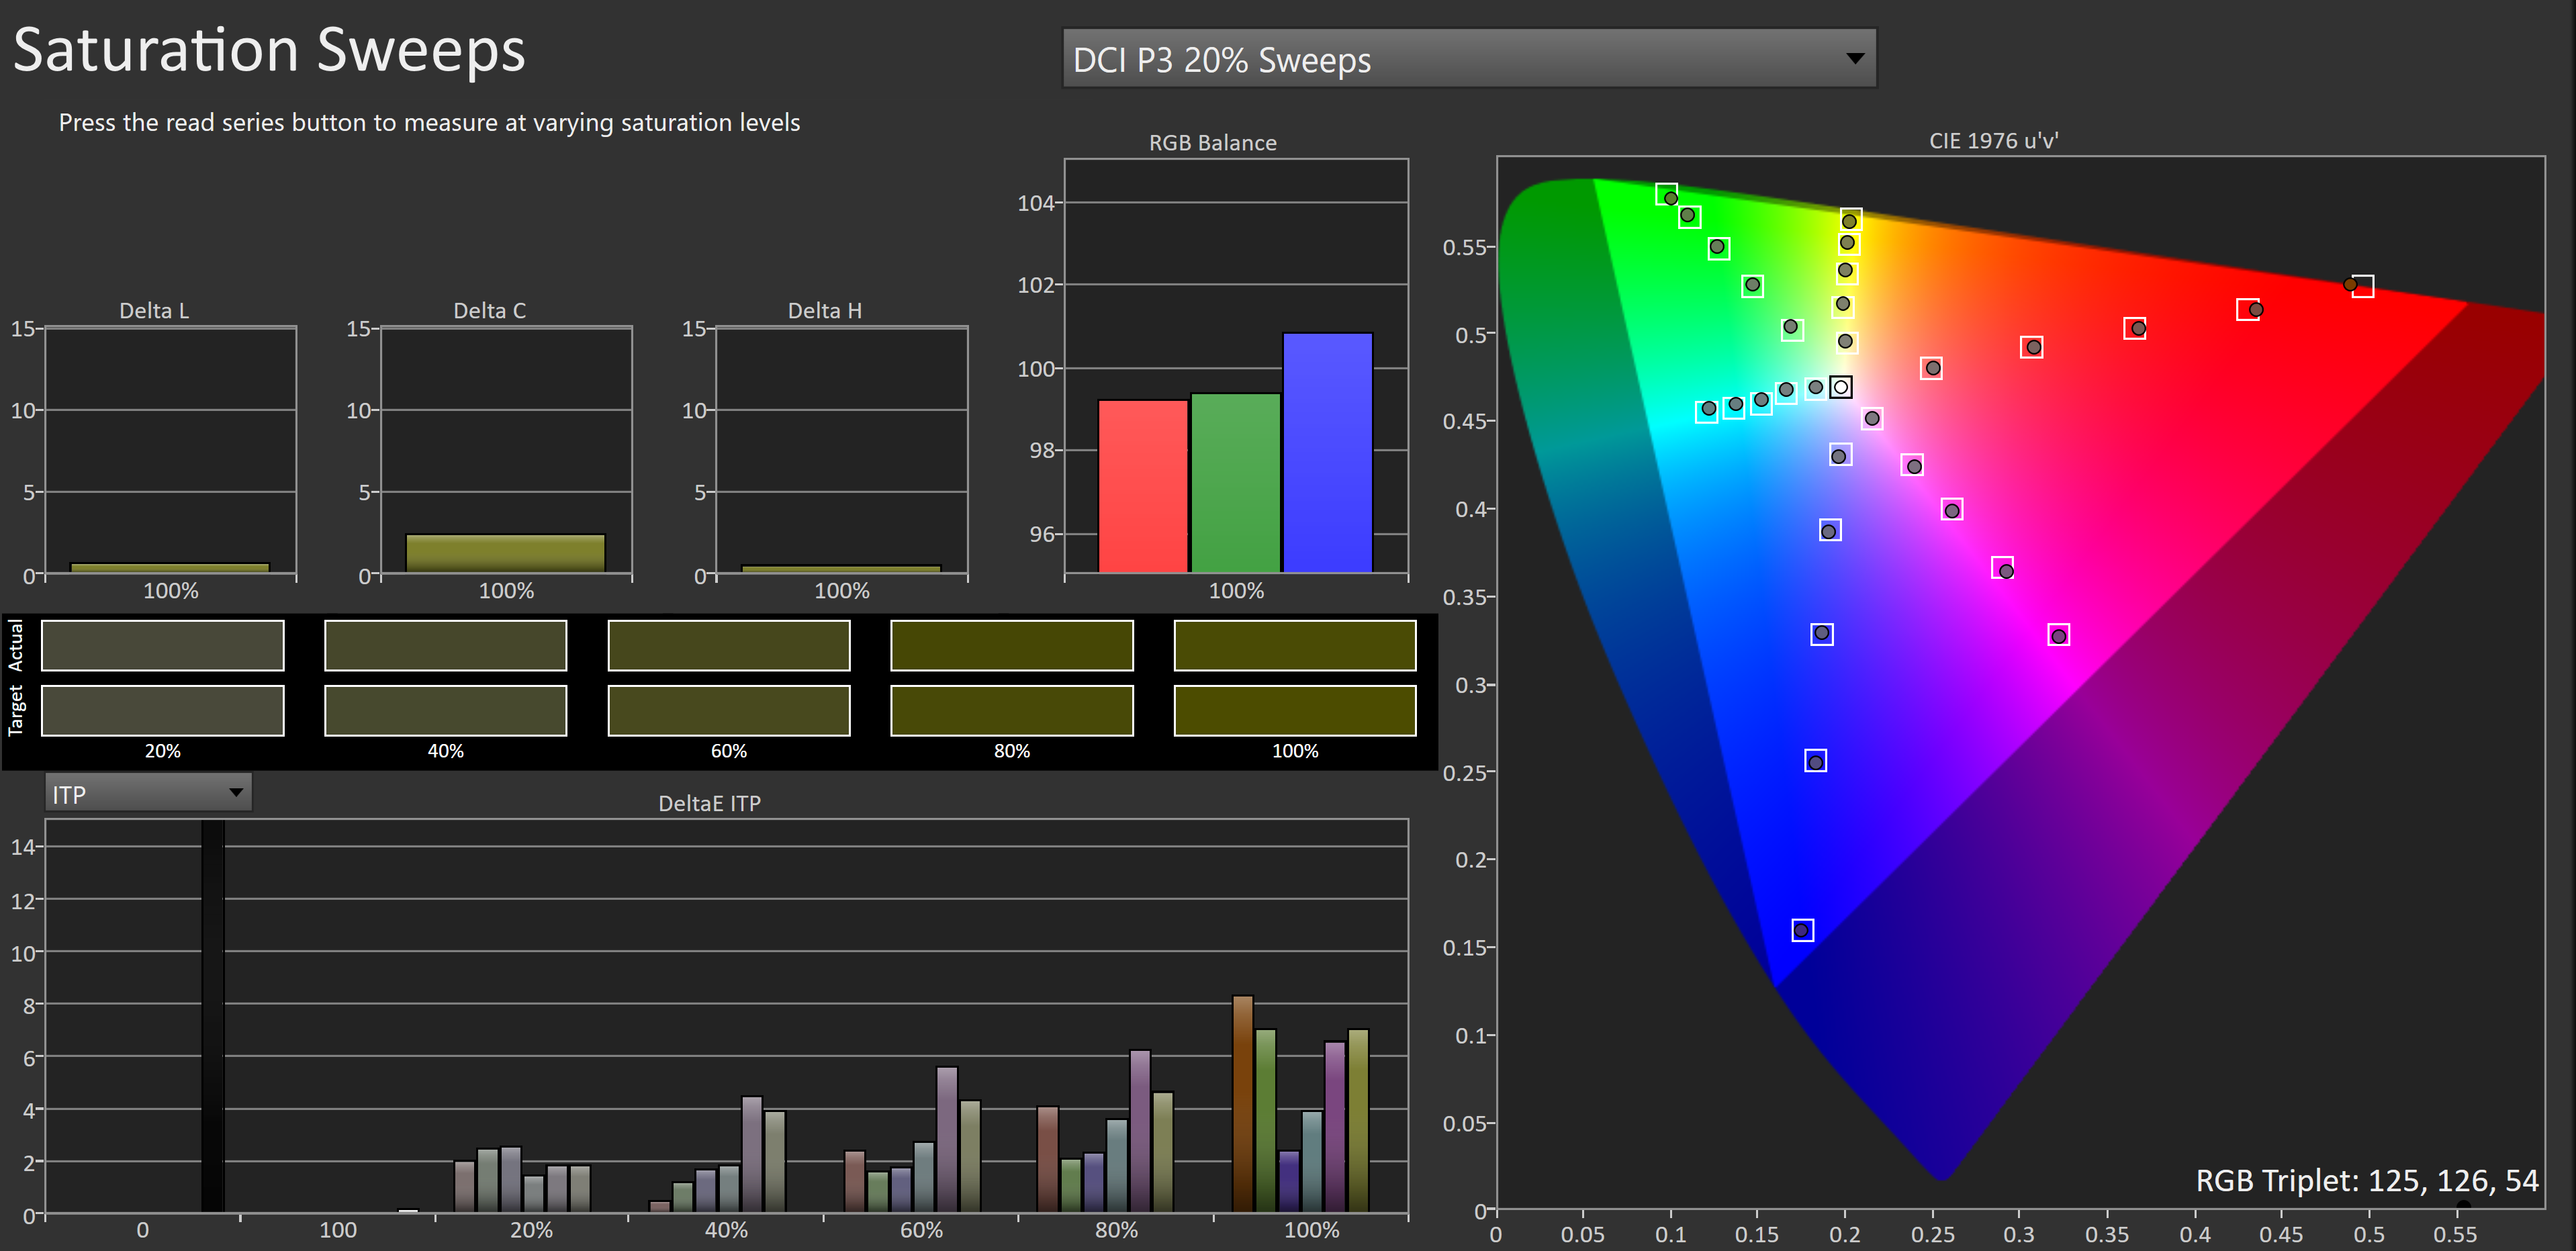Click the white point marker on CIE chart
Viewport: 2576px width, 1251px height.
click(1840, 387)
